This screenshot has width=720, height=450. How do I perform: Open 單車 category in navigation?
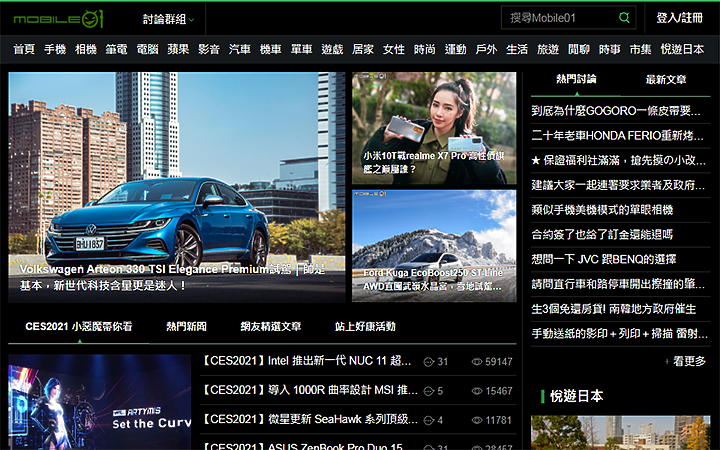302,49
